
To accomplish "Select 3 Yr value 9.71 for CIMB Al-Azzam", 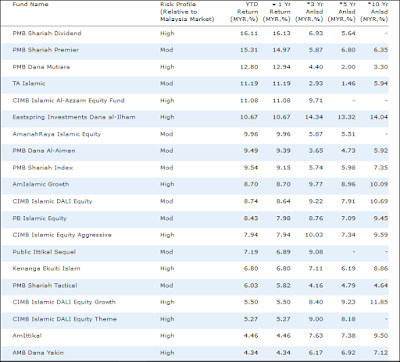I will pyautogui.click(x=316, y=101).
